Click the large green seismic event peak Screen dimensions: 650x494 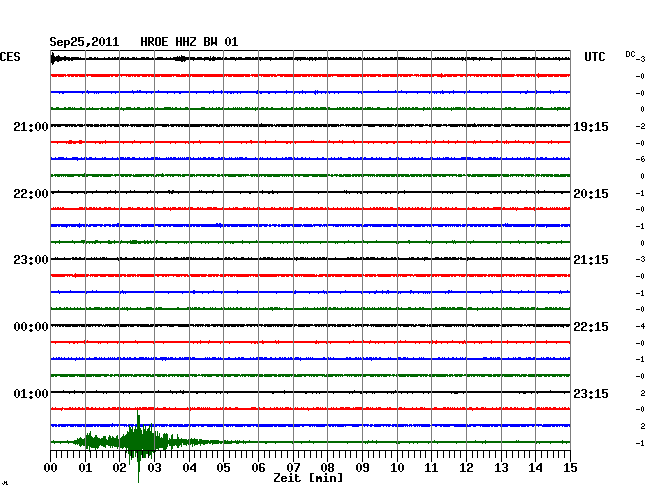(138, 442)
